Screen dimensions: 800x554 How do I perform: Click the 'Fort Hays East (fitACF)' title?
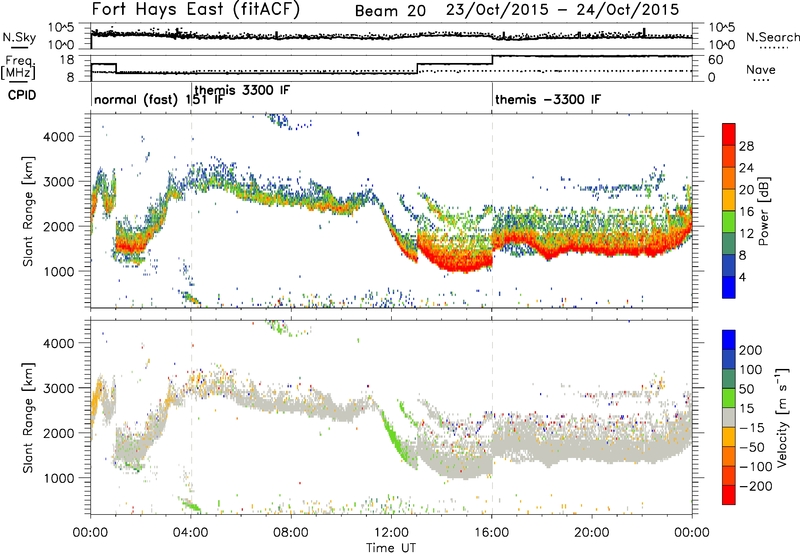[x=196, y=9]
